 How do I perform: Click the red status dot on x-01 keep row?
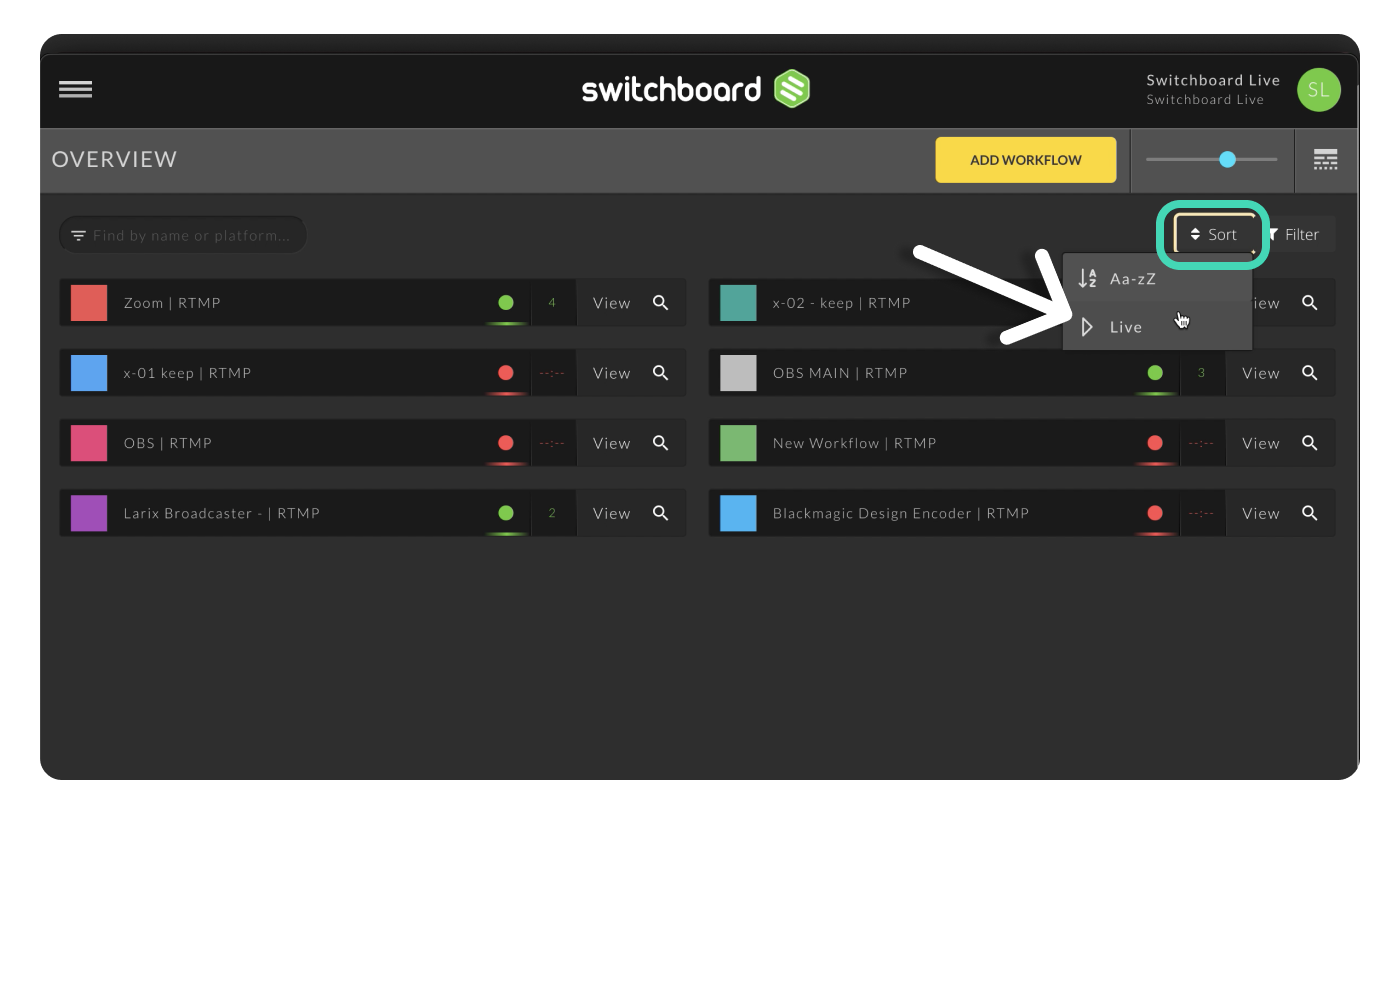(x=506, y=373)
